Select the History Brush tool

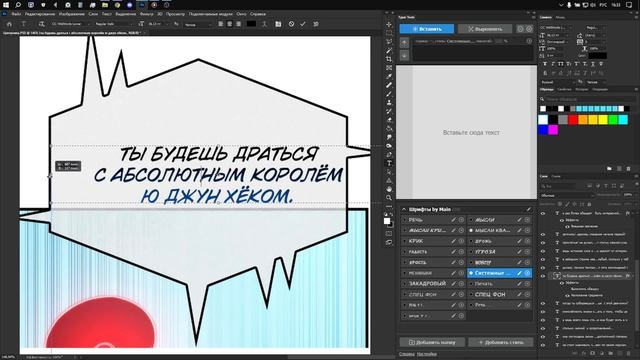[x=389, y=111]
